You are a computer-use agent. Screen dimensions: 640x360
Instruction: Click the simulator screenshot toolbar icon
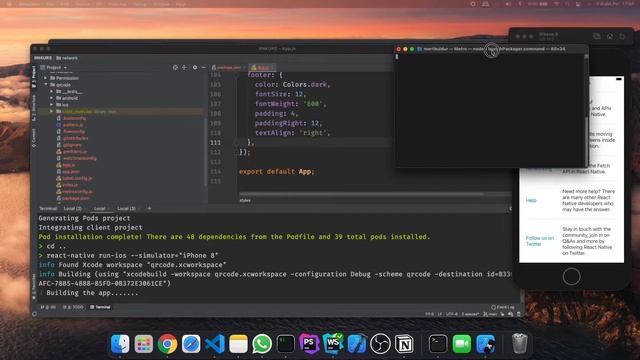(x=597, y=36)
